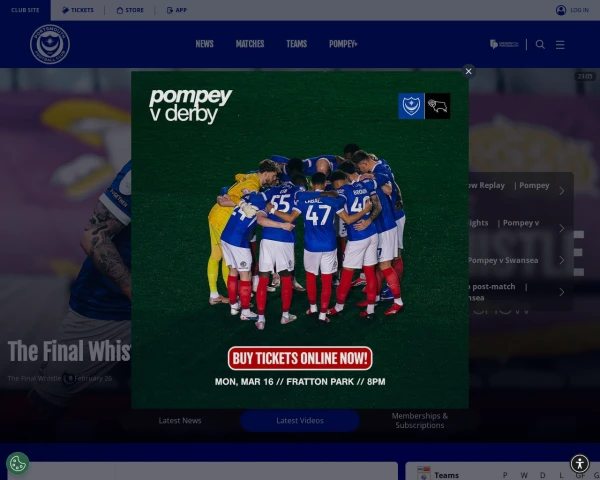Close the Pompey v Derby popup
600x480 pixels.
tap(468, 71)
